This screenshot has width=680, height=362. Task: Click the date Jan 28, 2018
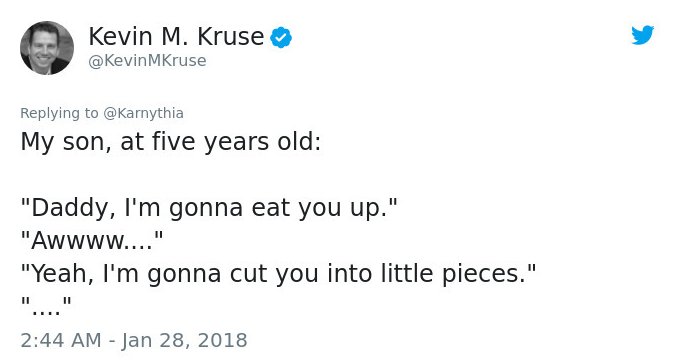[184, 340]
